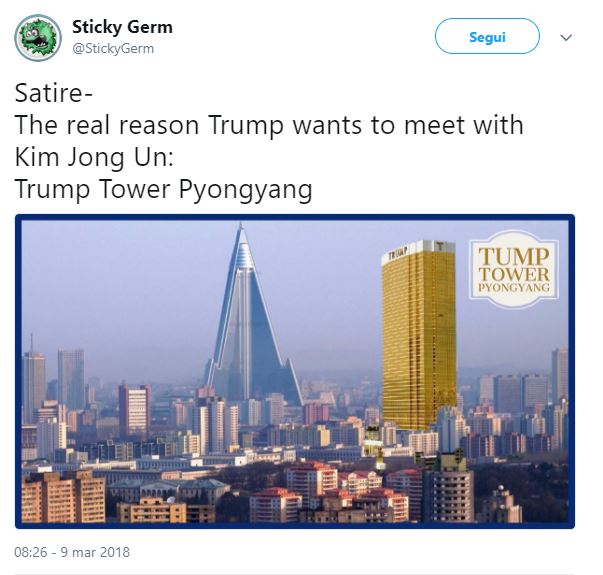Open the Sticky Germ green monster avatar

pos(38,38)
